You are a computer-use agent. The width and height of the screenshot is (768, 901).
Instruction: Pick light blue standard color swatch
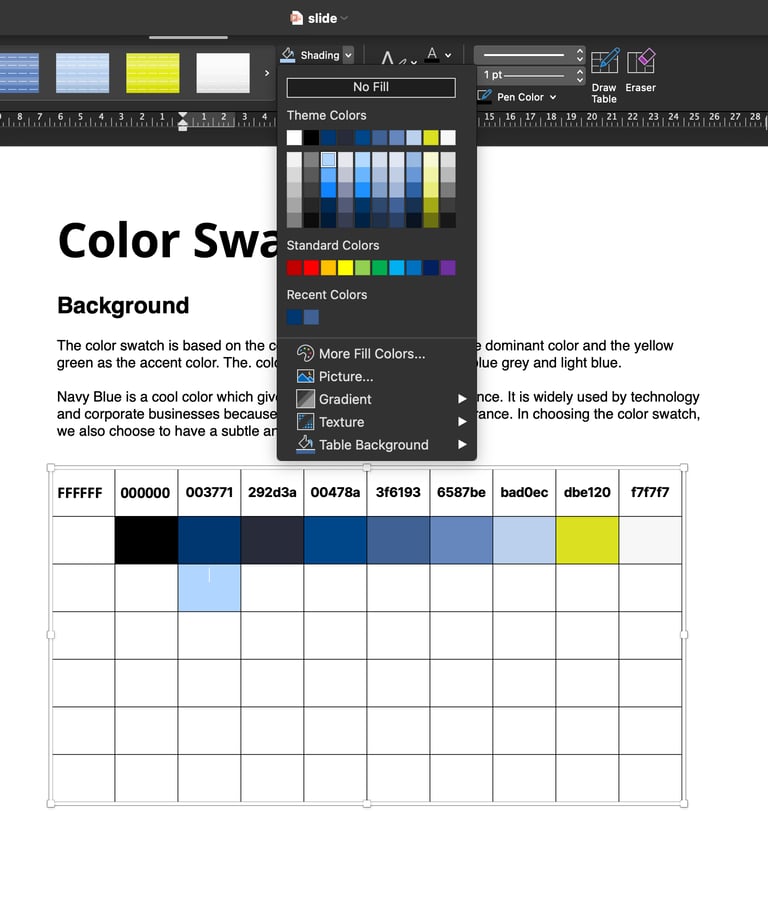click(x=397, y=268)
